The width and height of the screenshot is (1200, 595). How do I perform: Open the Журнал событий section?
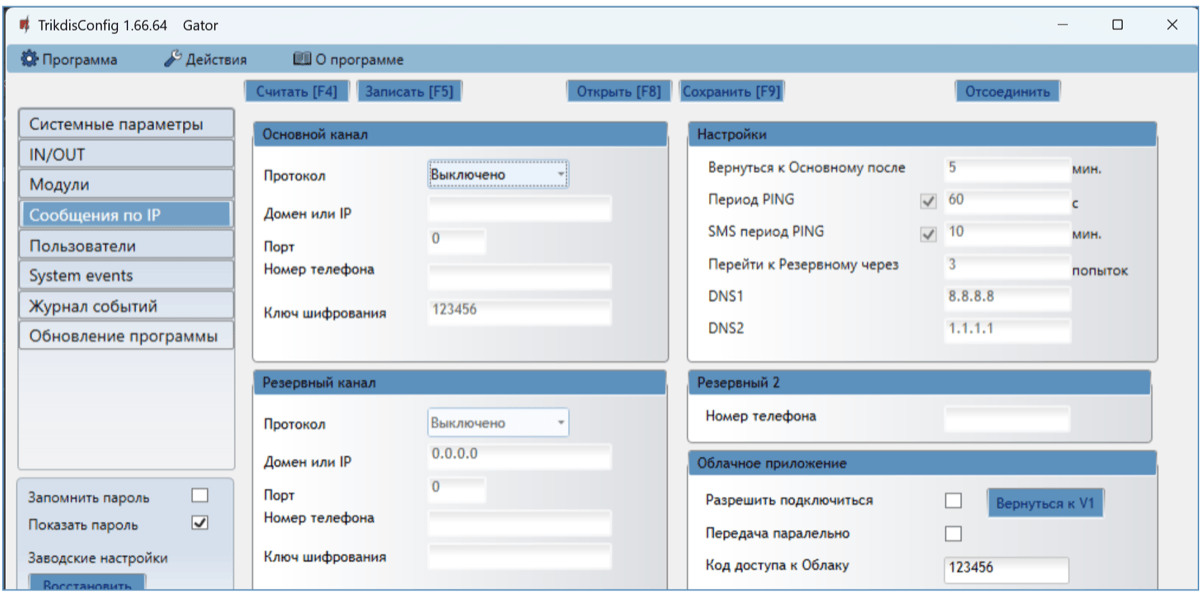(x=125, y=306)
